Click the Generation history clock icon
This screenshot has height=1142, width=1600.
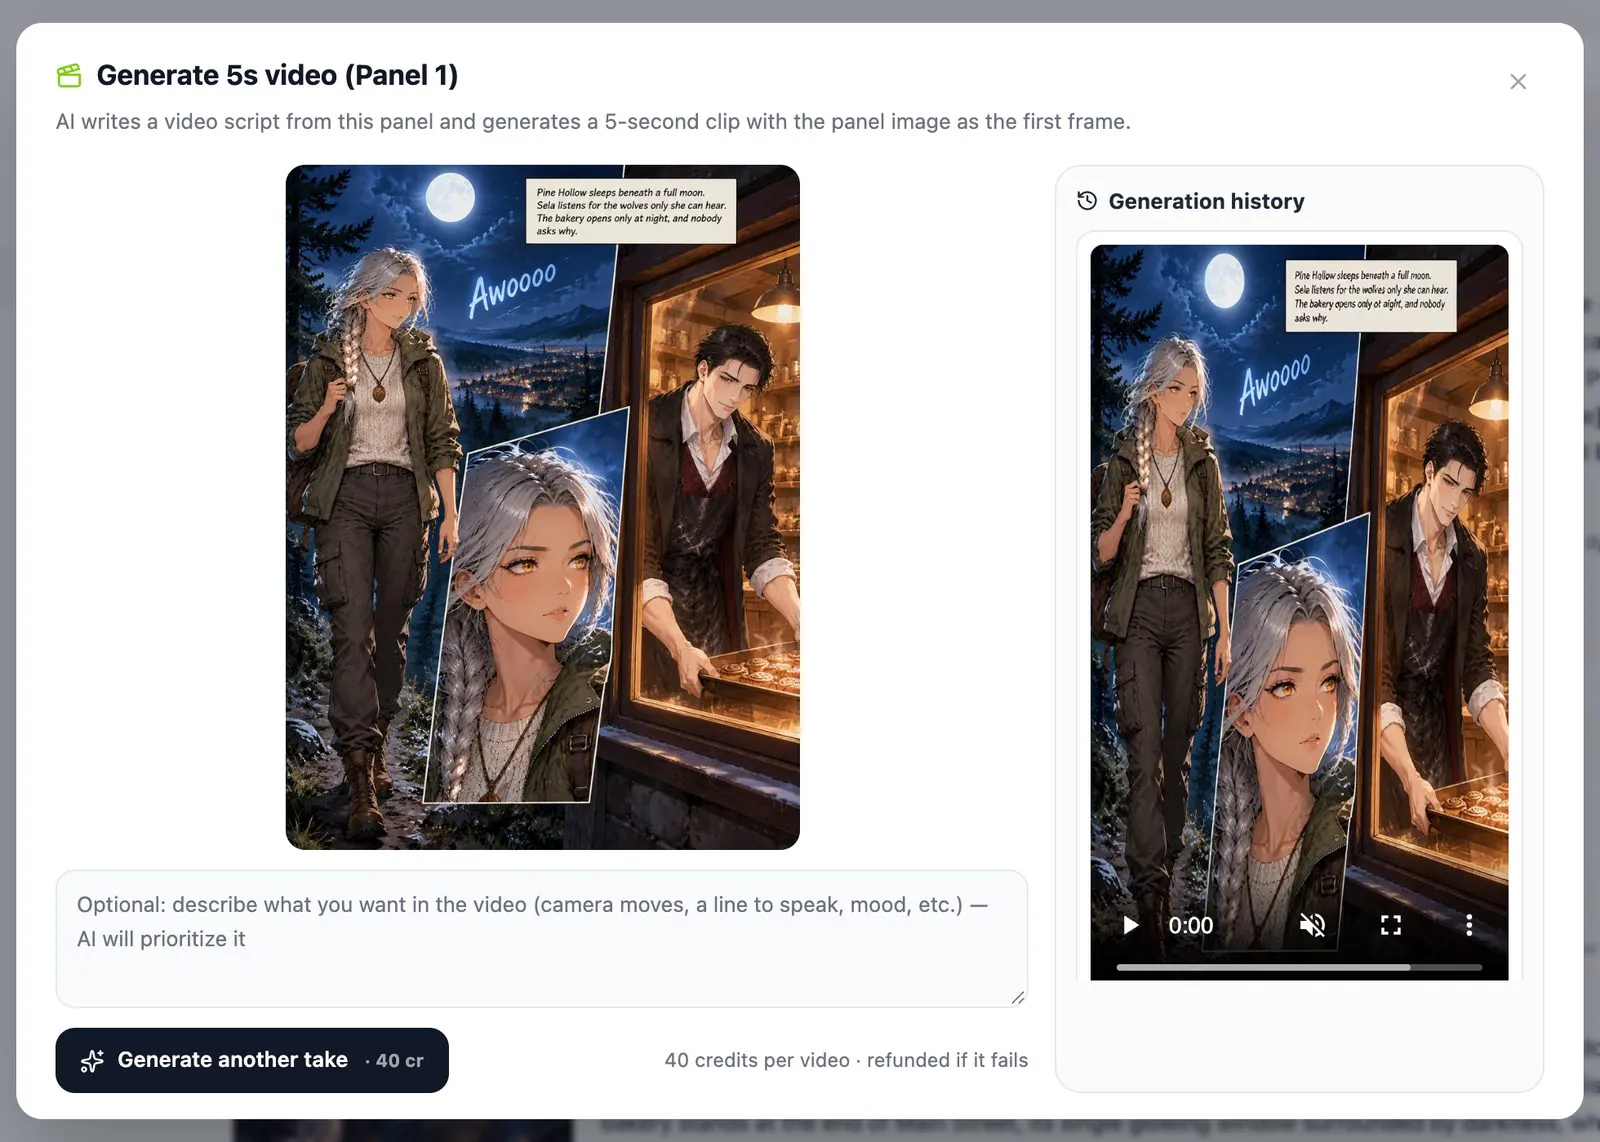pos(1087,201)
